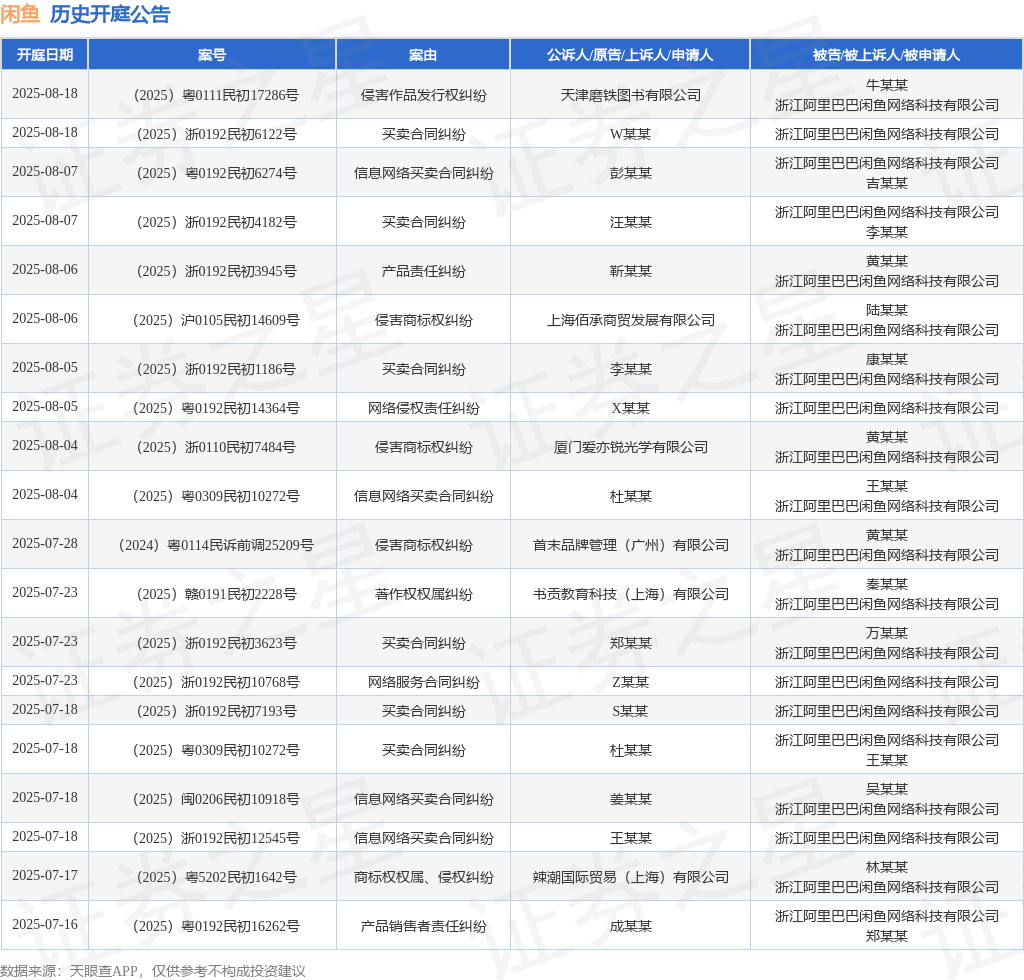Select case number (2025)浙0192民初3623号

216,644
